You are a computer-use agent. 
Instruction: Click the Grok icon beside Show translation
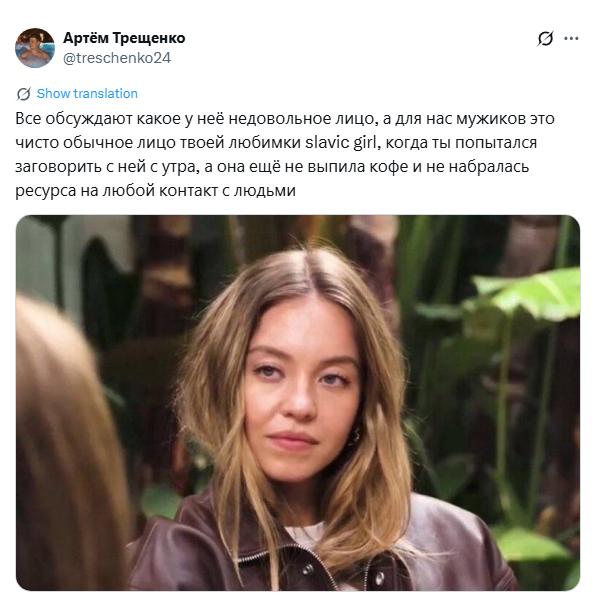click(x=23, y=94)
